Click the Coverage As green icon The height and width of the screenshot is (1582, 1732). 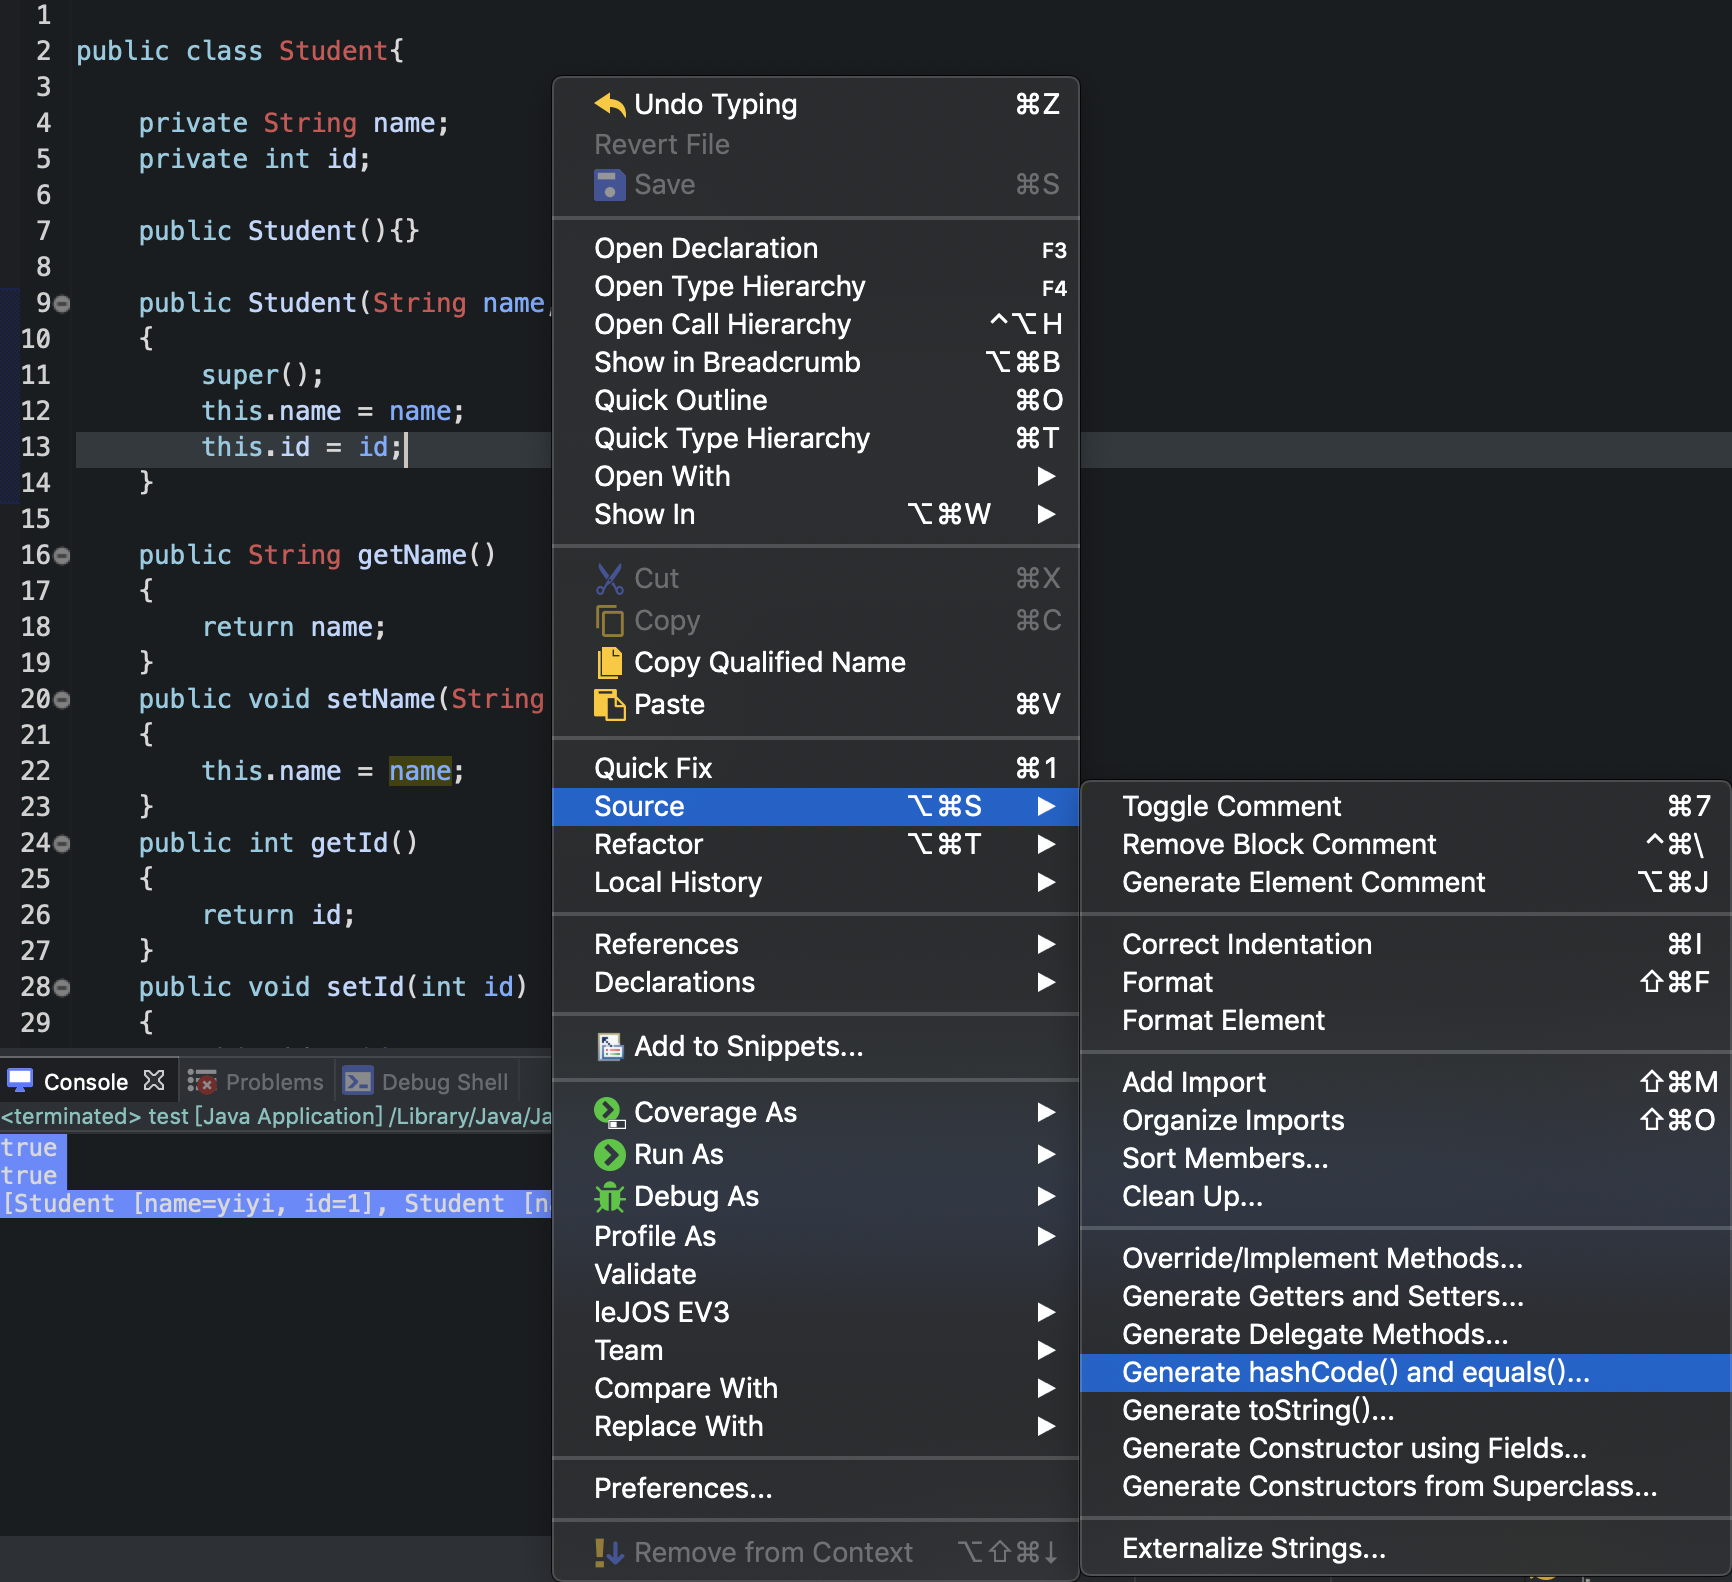(609, 1111)
